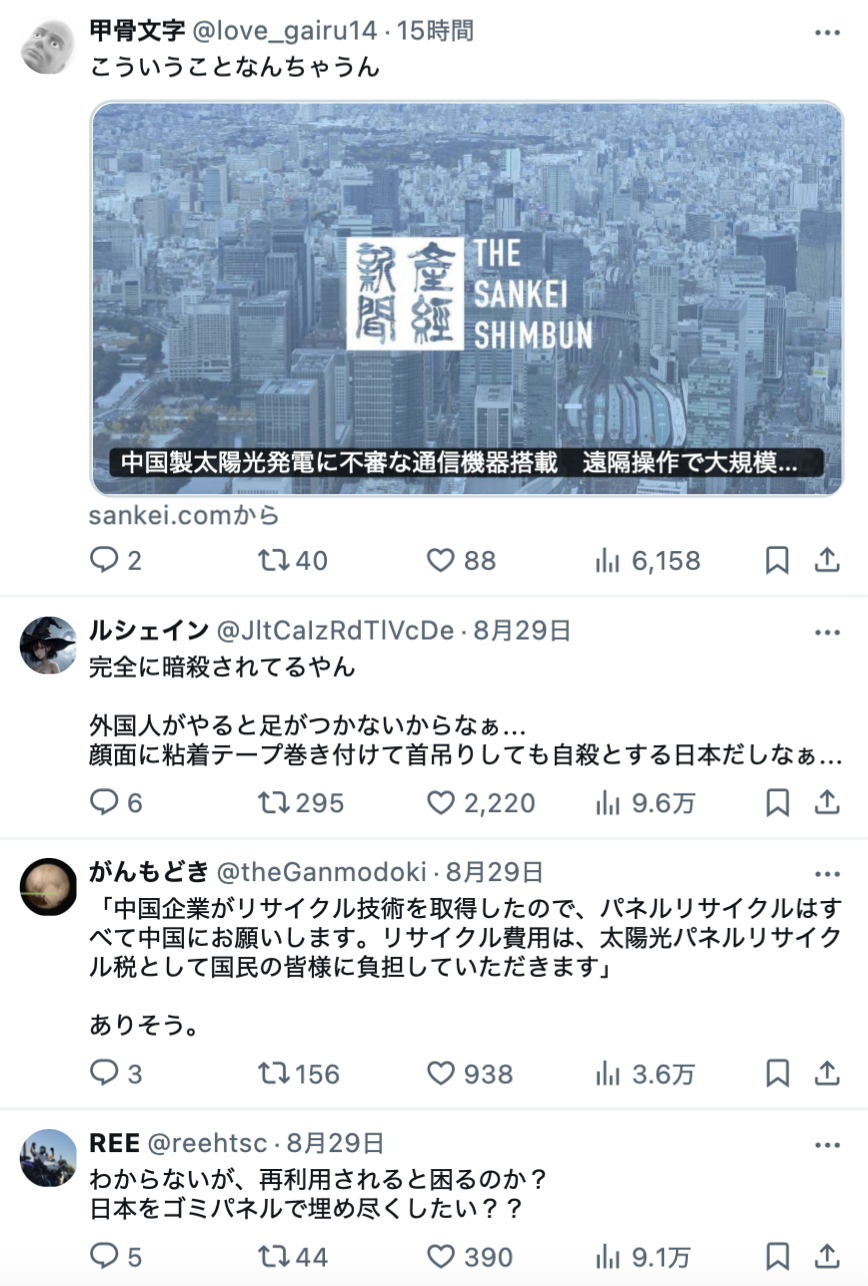Reply to がんもどき's post with 3 replies

click(115, 1074)
